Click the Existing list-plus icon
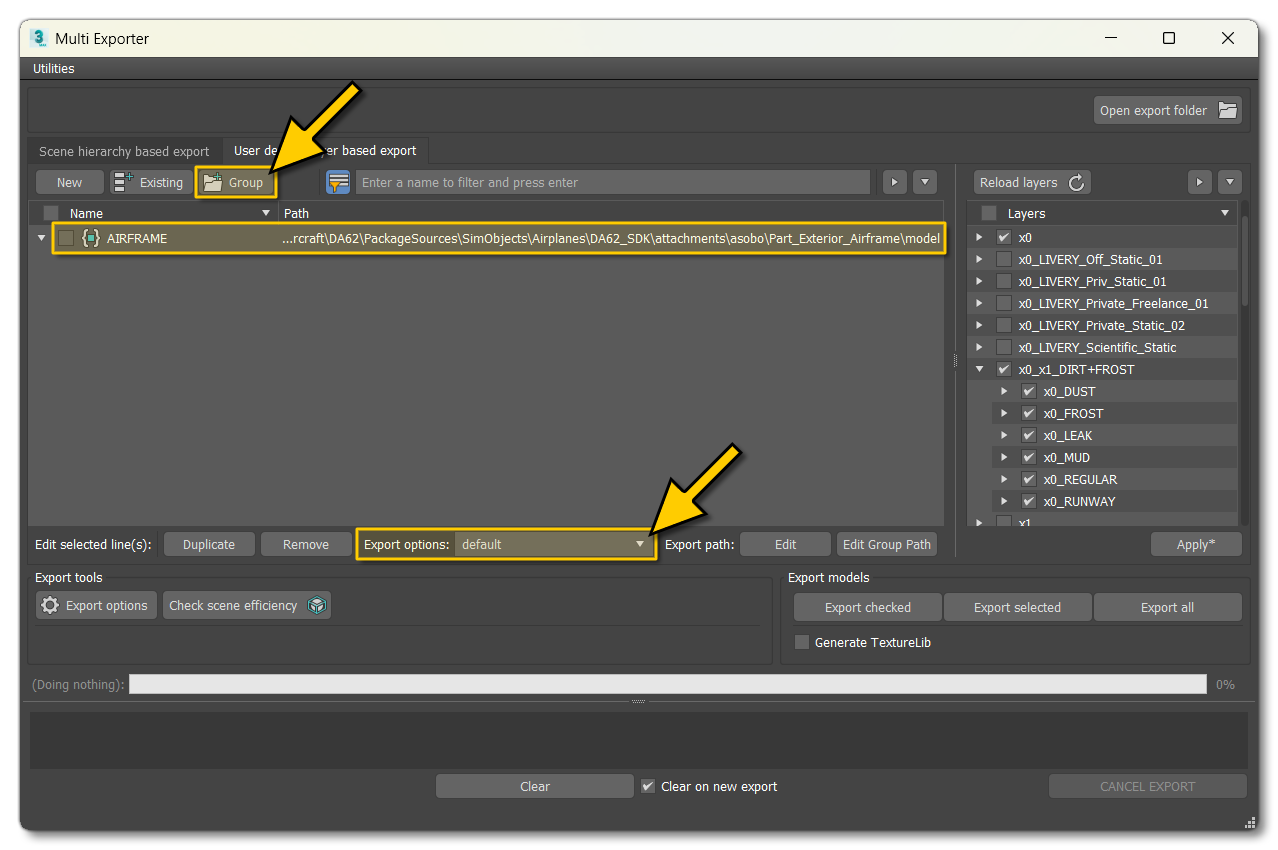The image size is (1278, 850). click(123, 182)
